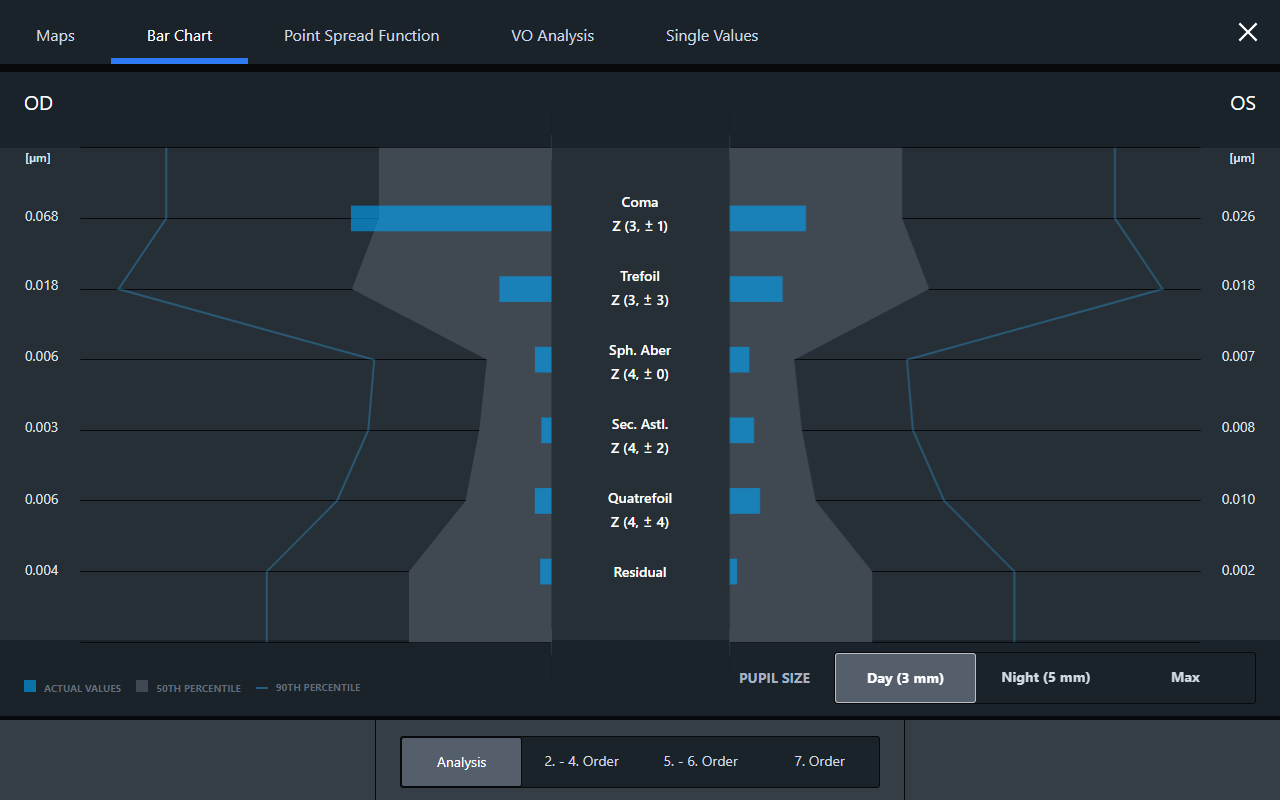
Task: Click the OD Coma blue bar
Action: (450, 218)
